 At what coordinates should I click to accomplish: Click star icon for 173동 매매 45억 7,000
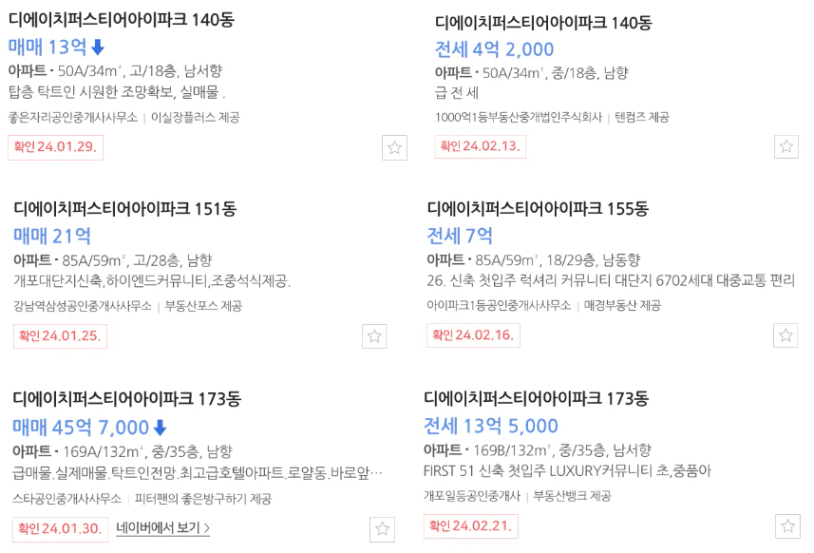[382, 529]
